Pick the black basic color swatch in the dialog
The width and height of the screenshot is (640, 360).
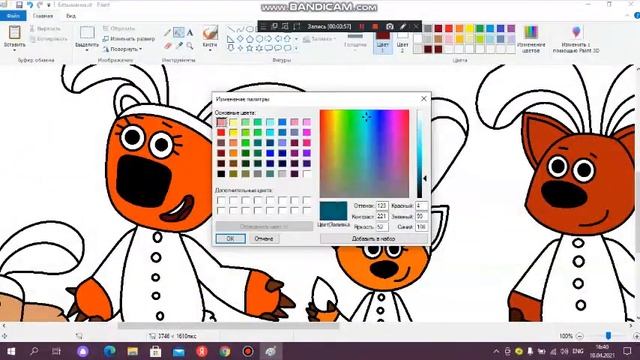tap(221, 174)
